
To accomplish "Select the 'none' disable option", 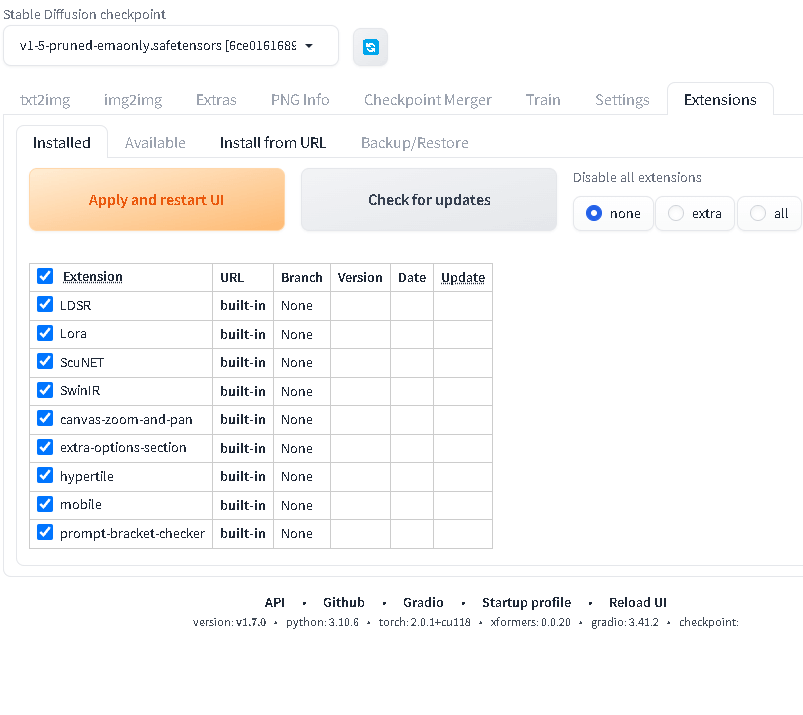I will [x=613, y=214].
